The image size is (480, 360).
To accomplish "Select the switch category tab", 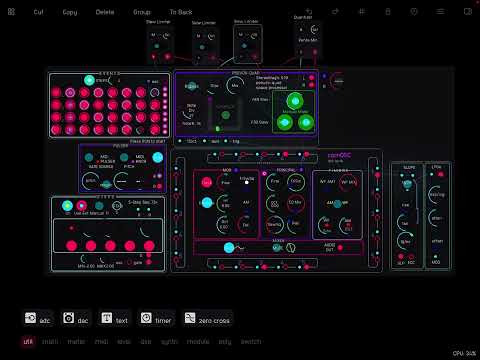I will pos(251,342).
